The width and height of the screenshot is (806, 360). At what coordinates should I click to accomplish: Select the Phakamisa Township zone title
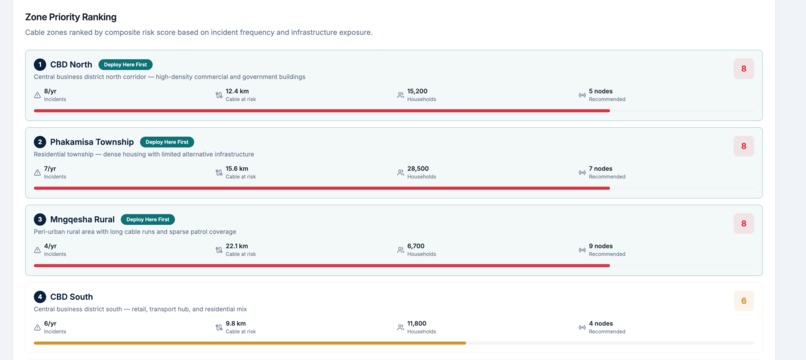click(x=92, y=142)
